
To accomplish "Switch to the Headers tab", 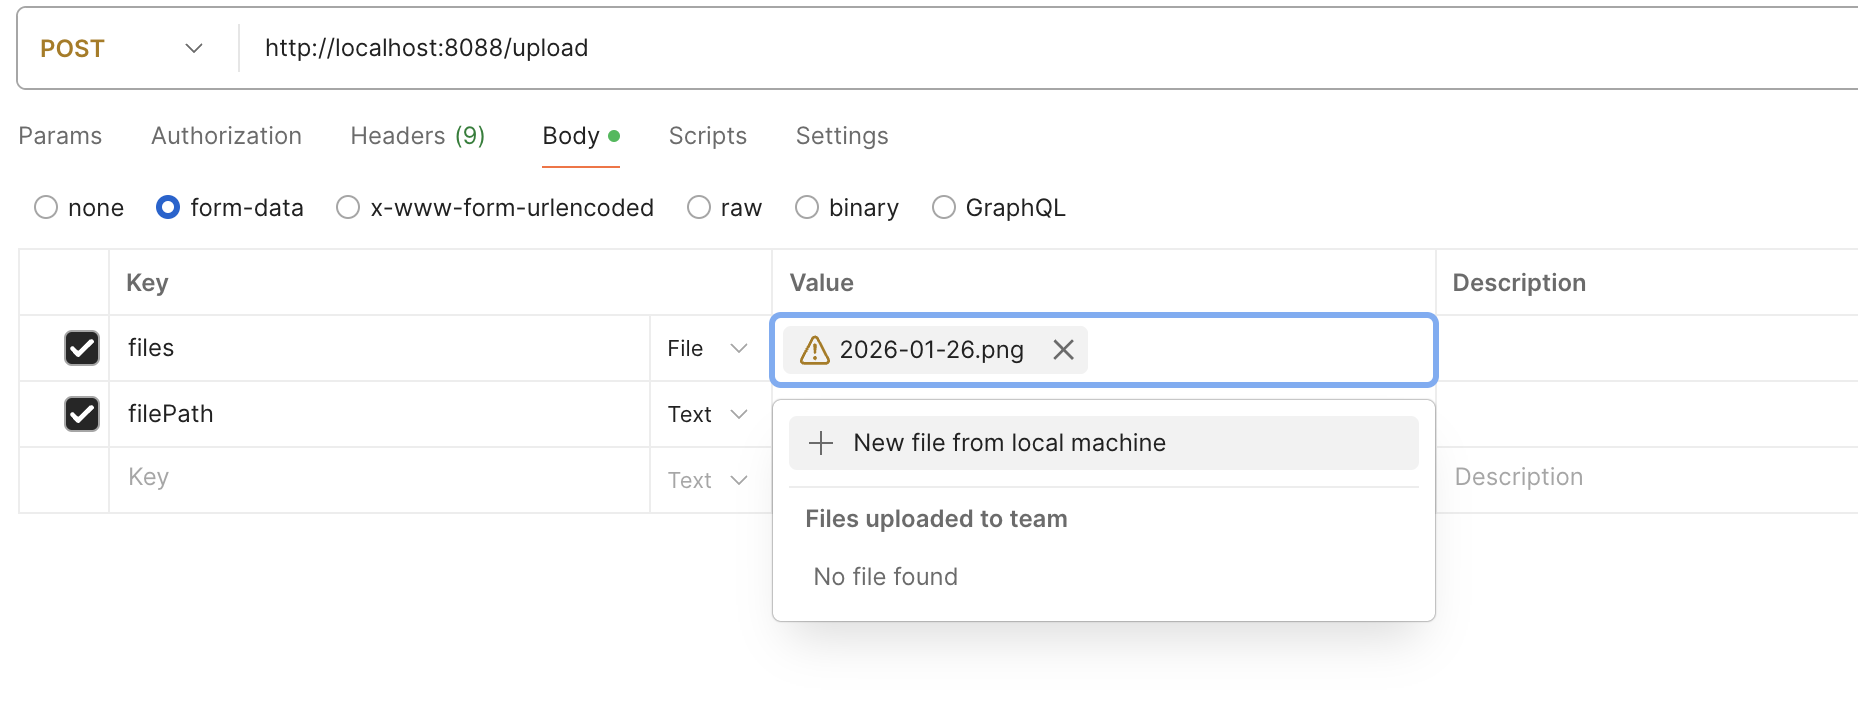I will (x=417, y=136).
